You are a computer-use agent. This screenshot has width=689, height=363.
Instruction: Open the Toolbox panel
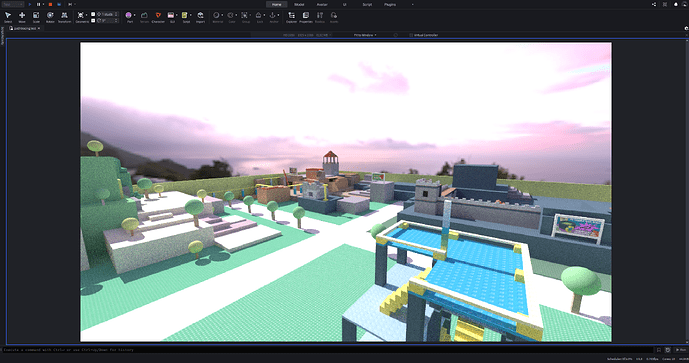pyautogui.click(x=320, y=17)
